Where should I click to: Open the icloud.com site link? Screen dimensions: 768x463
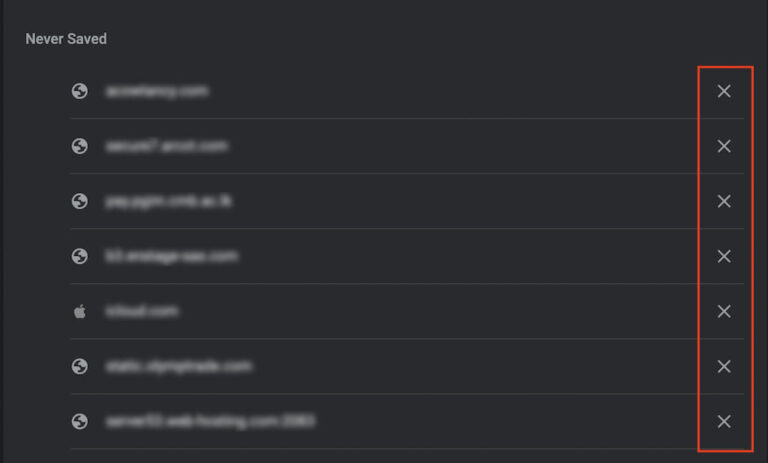click(x=141, y=311)
